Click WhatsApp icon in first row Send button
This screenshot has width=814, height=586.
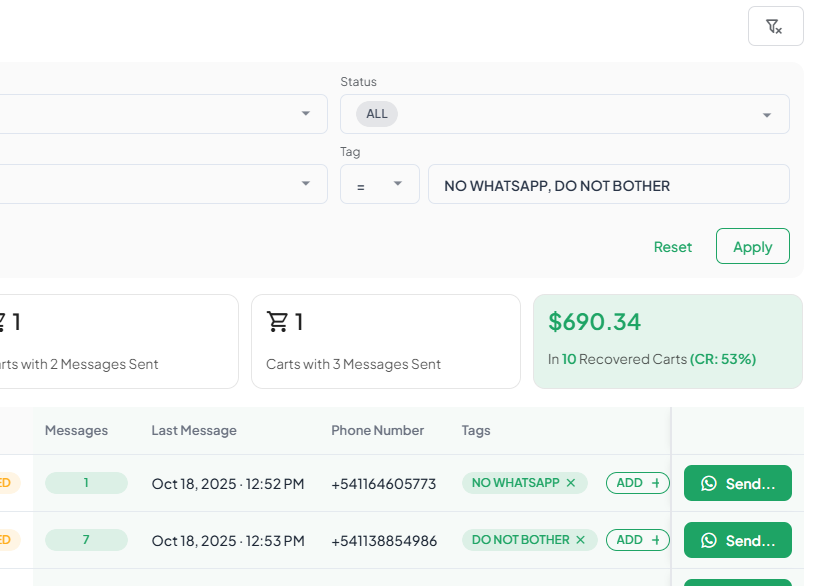709,484
